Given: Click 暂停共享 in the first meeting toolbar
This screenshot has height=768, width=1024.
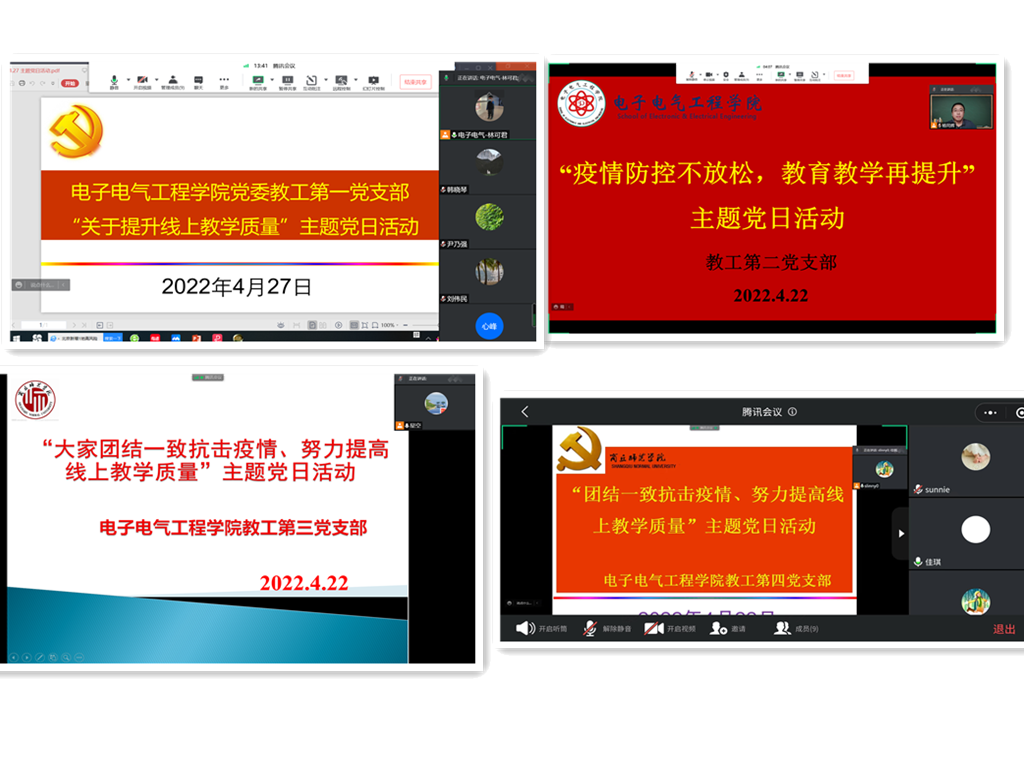Looking at the screenshot, I should click(286, 80).
